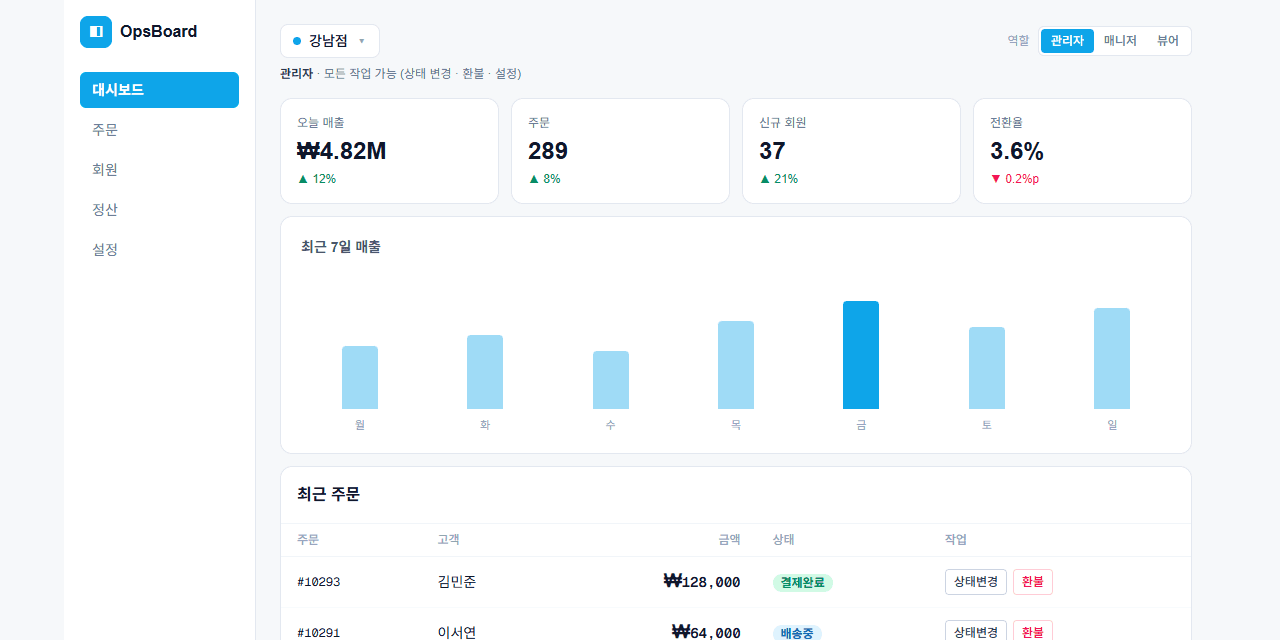Select the 화 bar in sales chart

[x=485, y=372]
